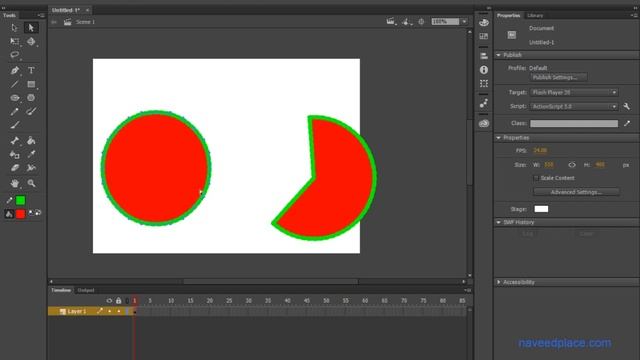Screen dimensions: 640x360
Task: Toggle the show/hide all layers eye icon
Action: click(x=109, y=301)
